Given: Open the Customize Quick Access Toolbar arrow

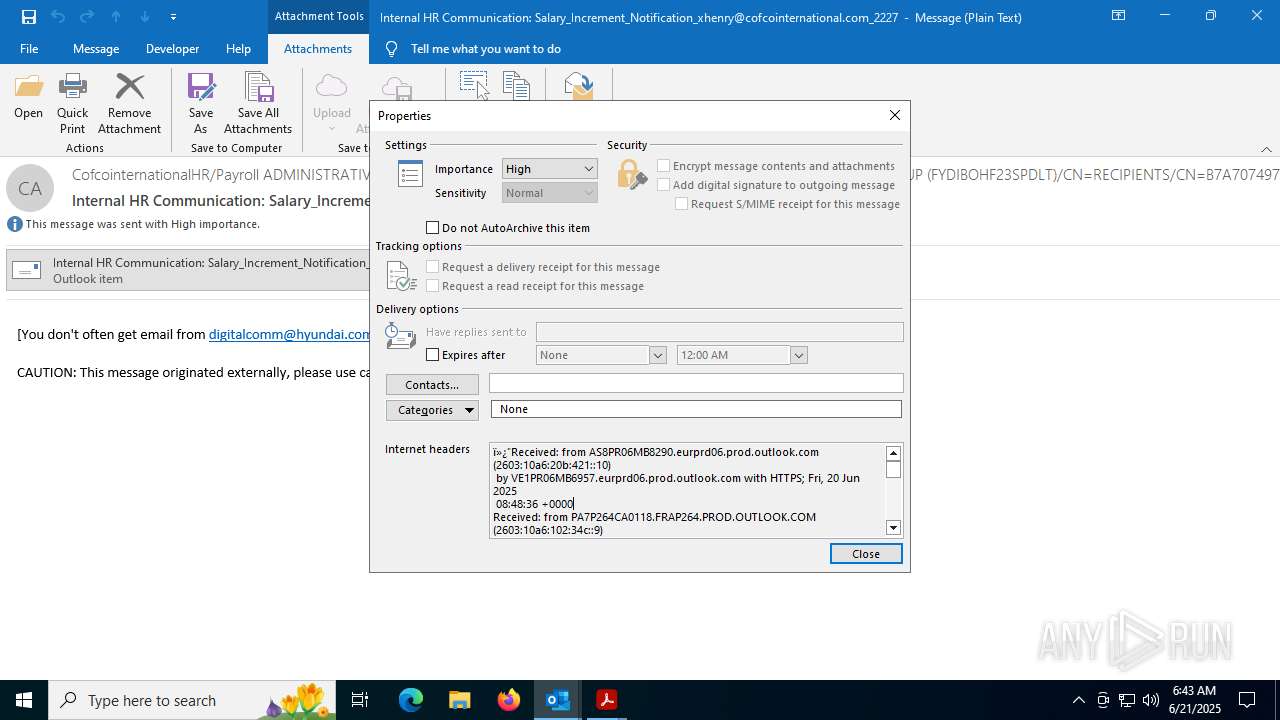Looking at the screenshot, I should [174, 17].
